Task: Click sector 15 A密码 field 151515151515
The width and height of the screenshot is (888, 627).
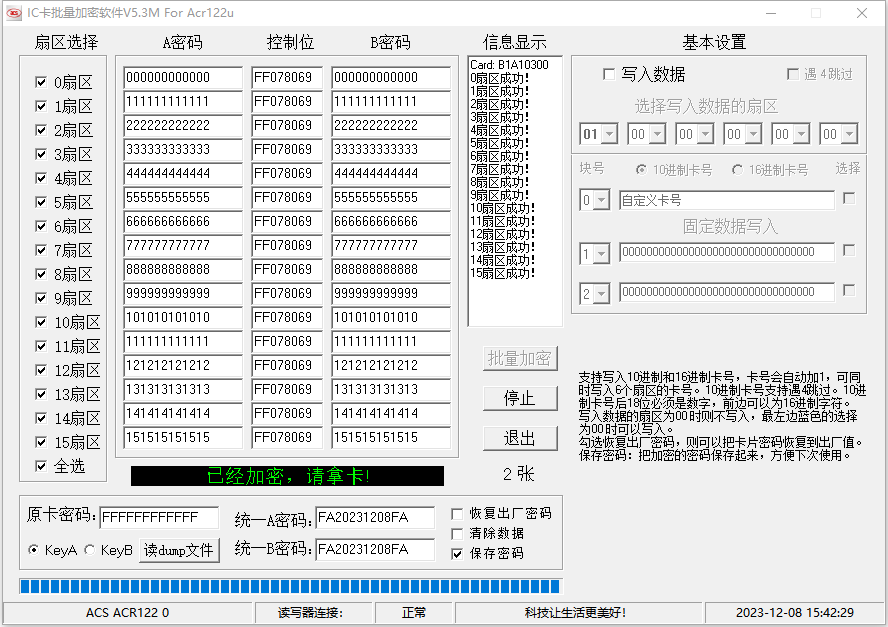Action: (x=183, y=438)
